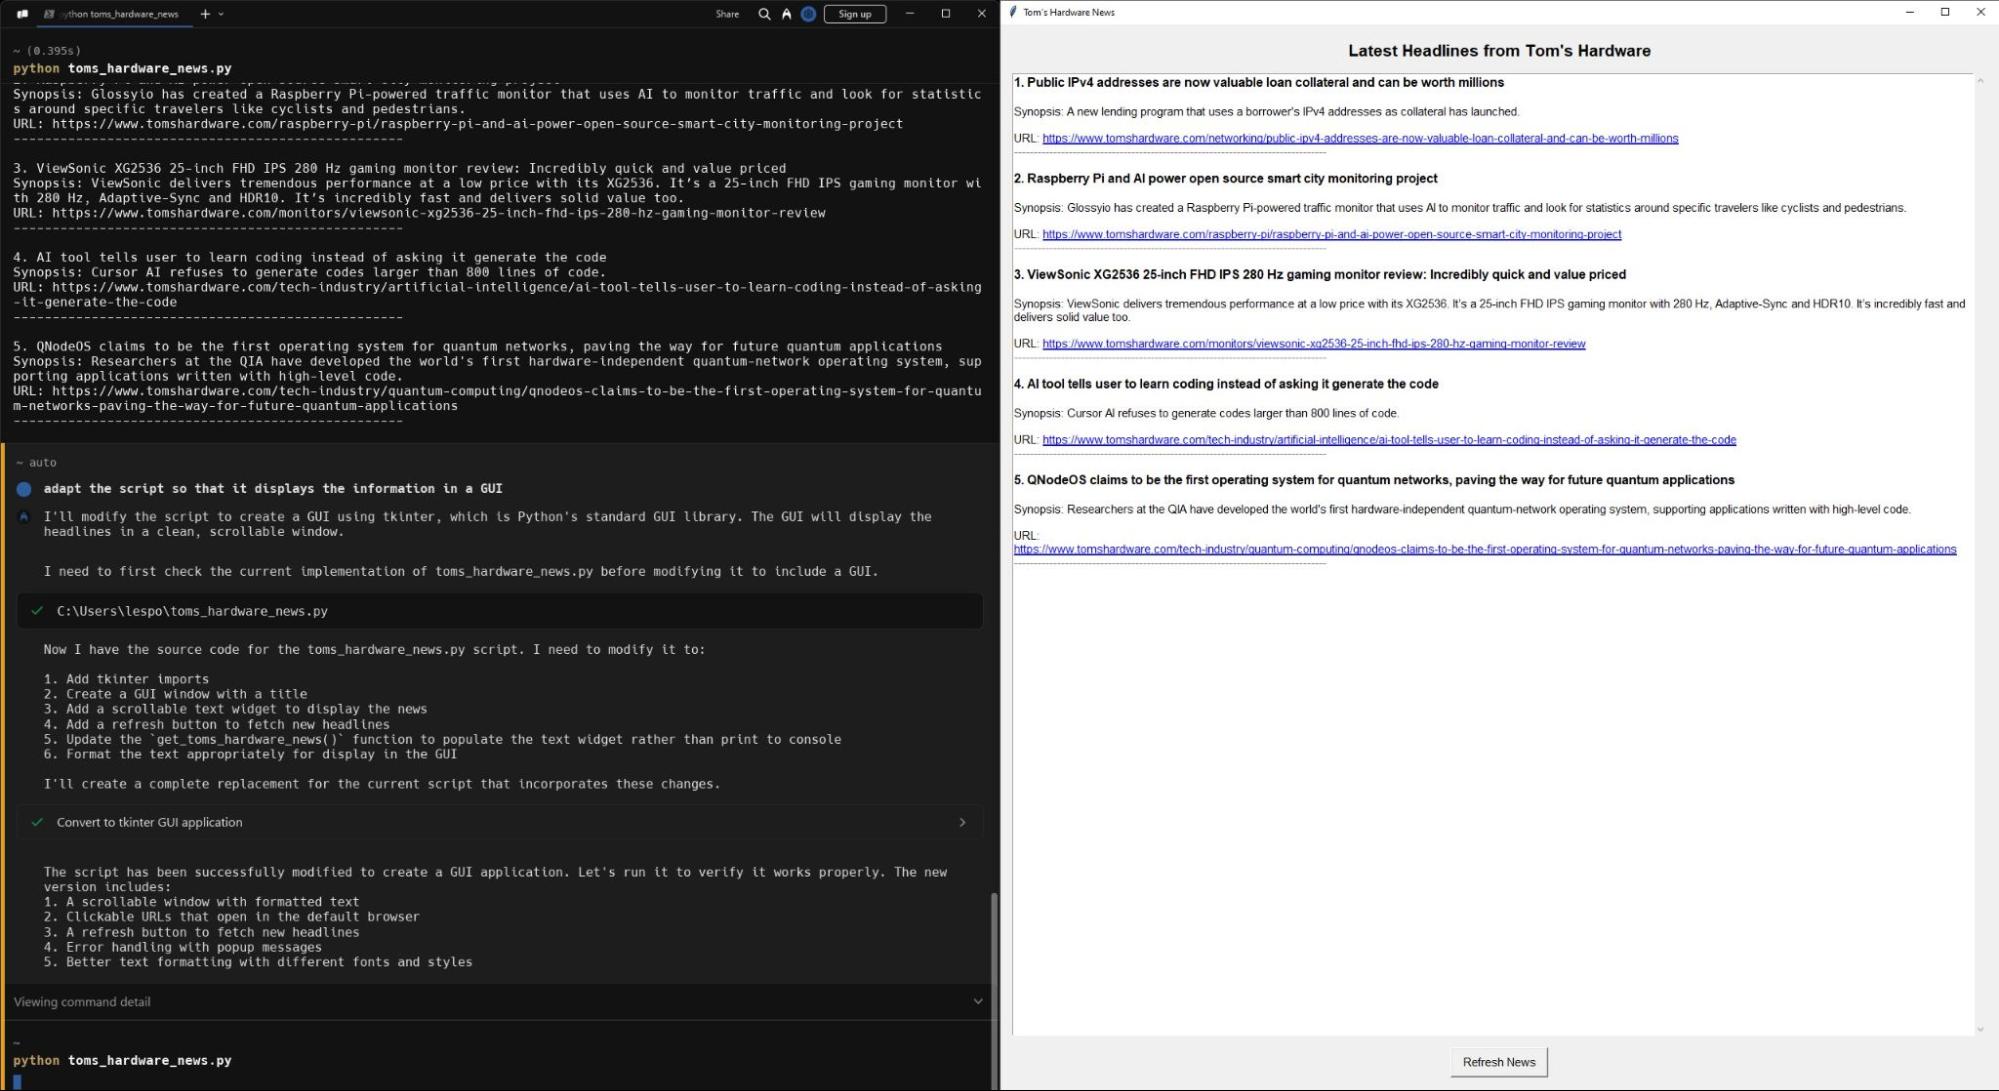Open the ViewSonic XG2536 monitor review URL
The width and height of the screenshot is (1999, 1091).
[1314, 343]
